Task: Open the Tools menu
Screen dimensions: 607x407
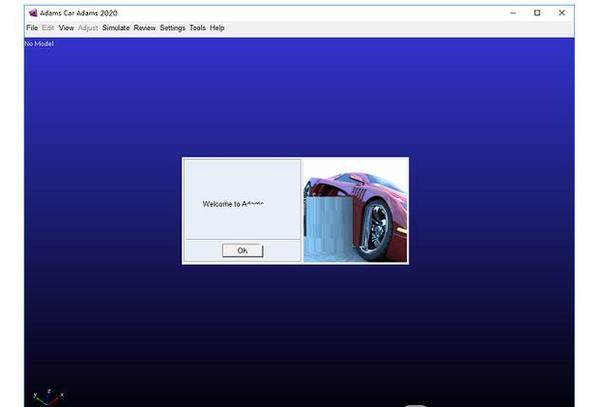Action: (x=197, y=28)
